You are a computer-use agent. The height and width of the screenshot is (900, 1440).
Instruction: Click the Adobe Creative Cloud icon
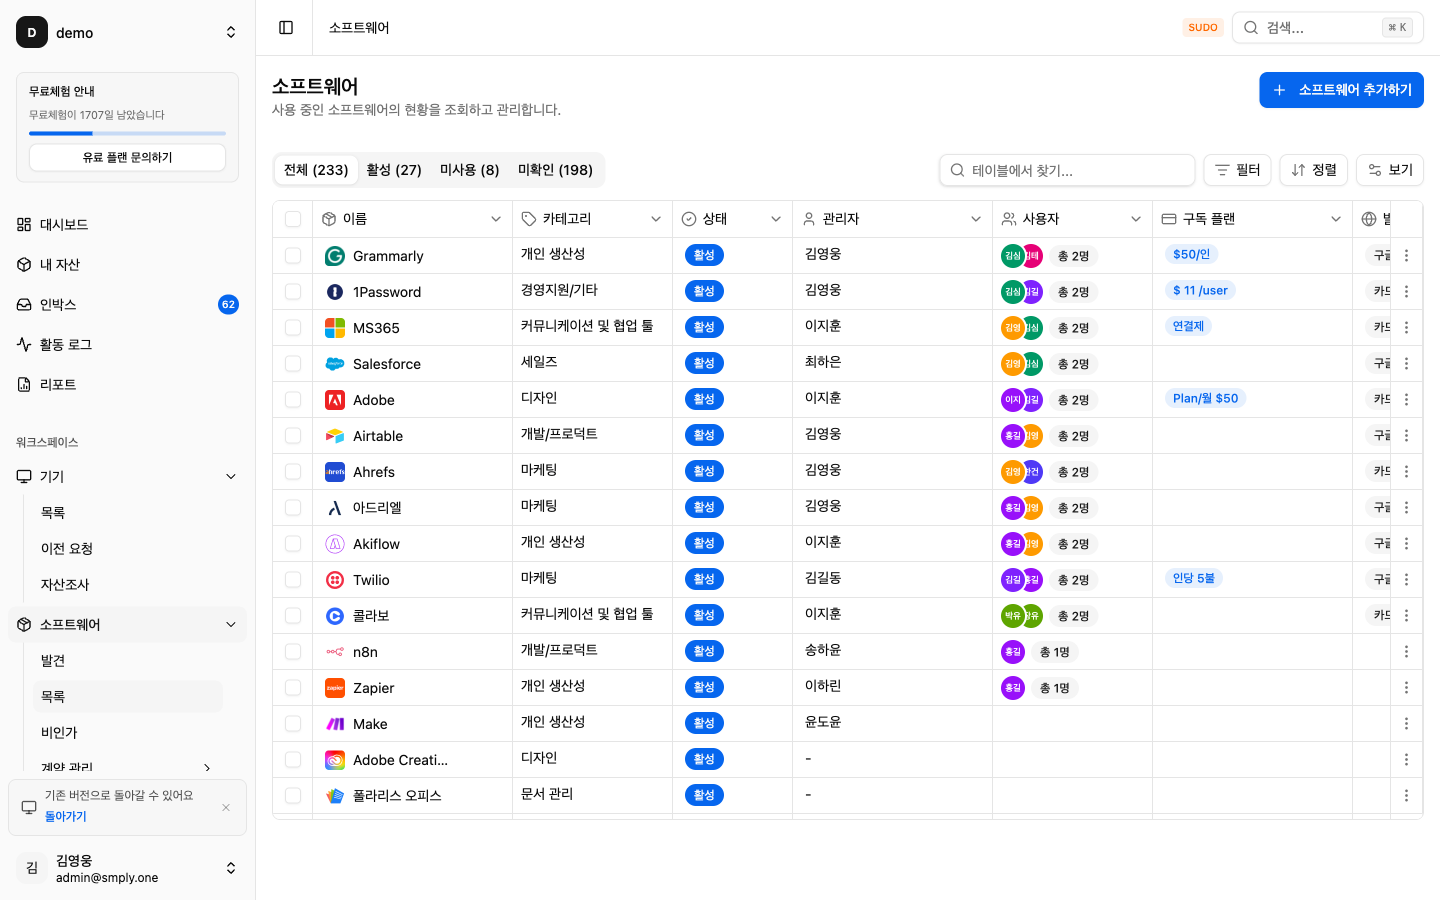pos(335,760)
